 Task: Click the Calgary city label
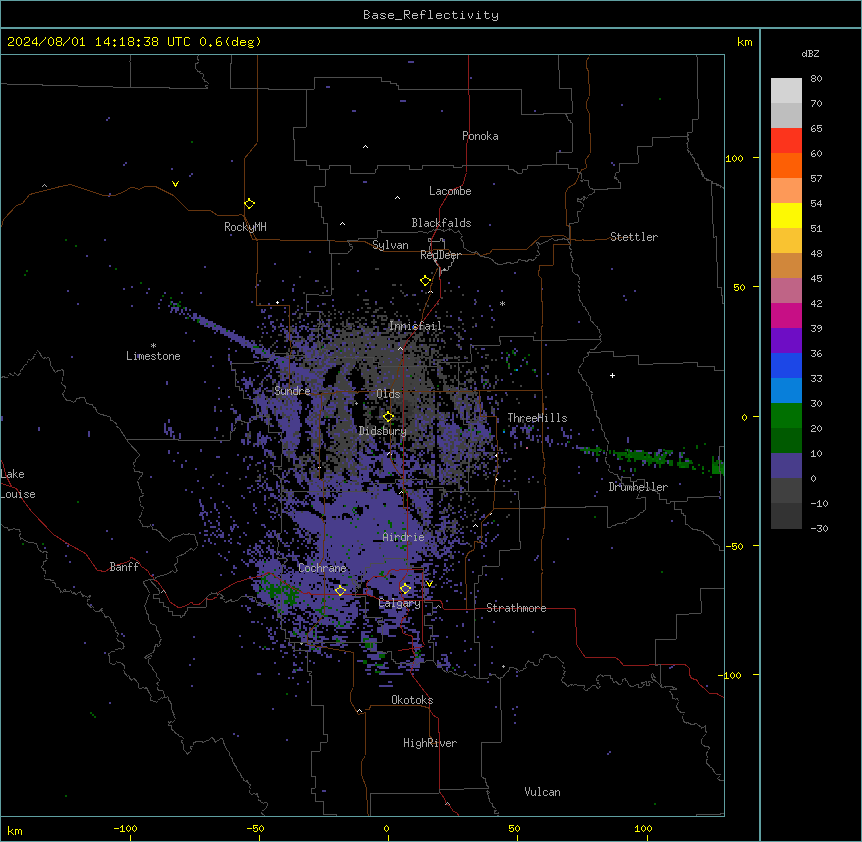[x=400, y=603]
